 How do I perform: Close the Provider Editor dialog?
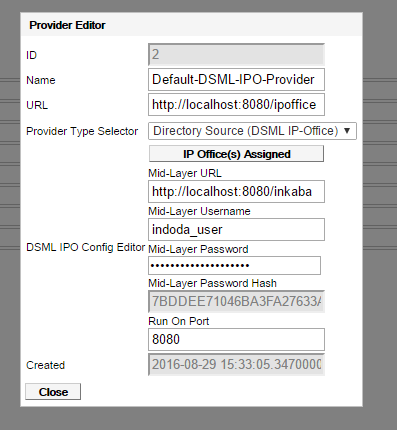[53, 392]
